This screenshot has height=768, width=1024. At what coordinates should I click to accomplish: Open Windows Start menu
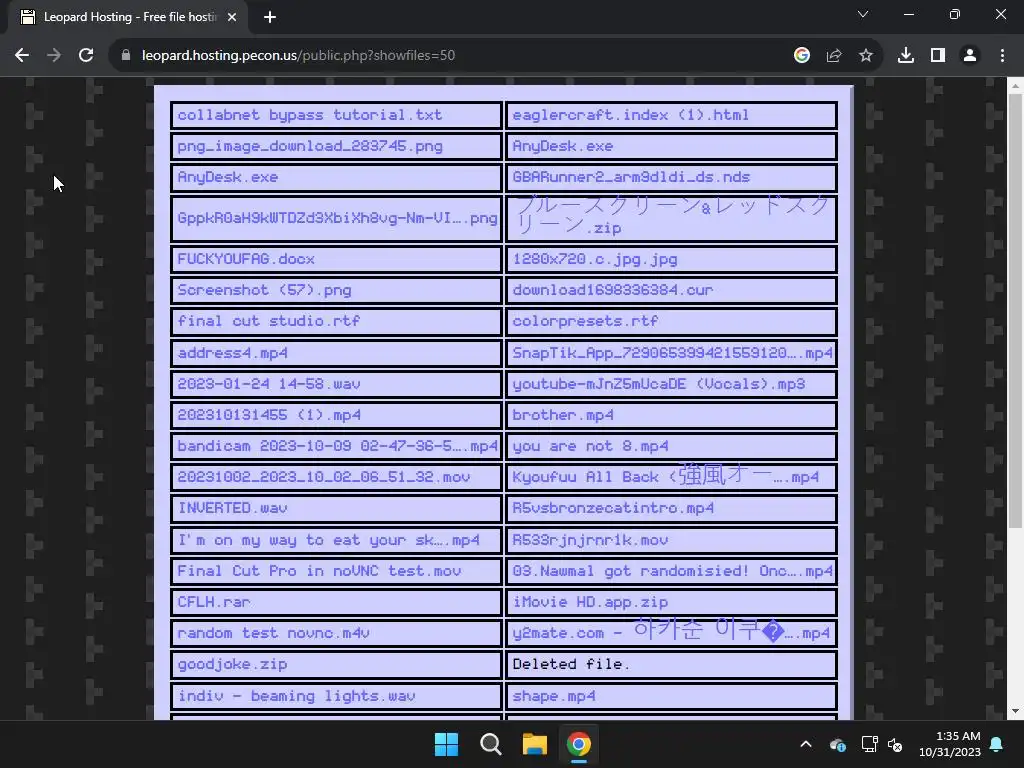coord(447,744)
